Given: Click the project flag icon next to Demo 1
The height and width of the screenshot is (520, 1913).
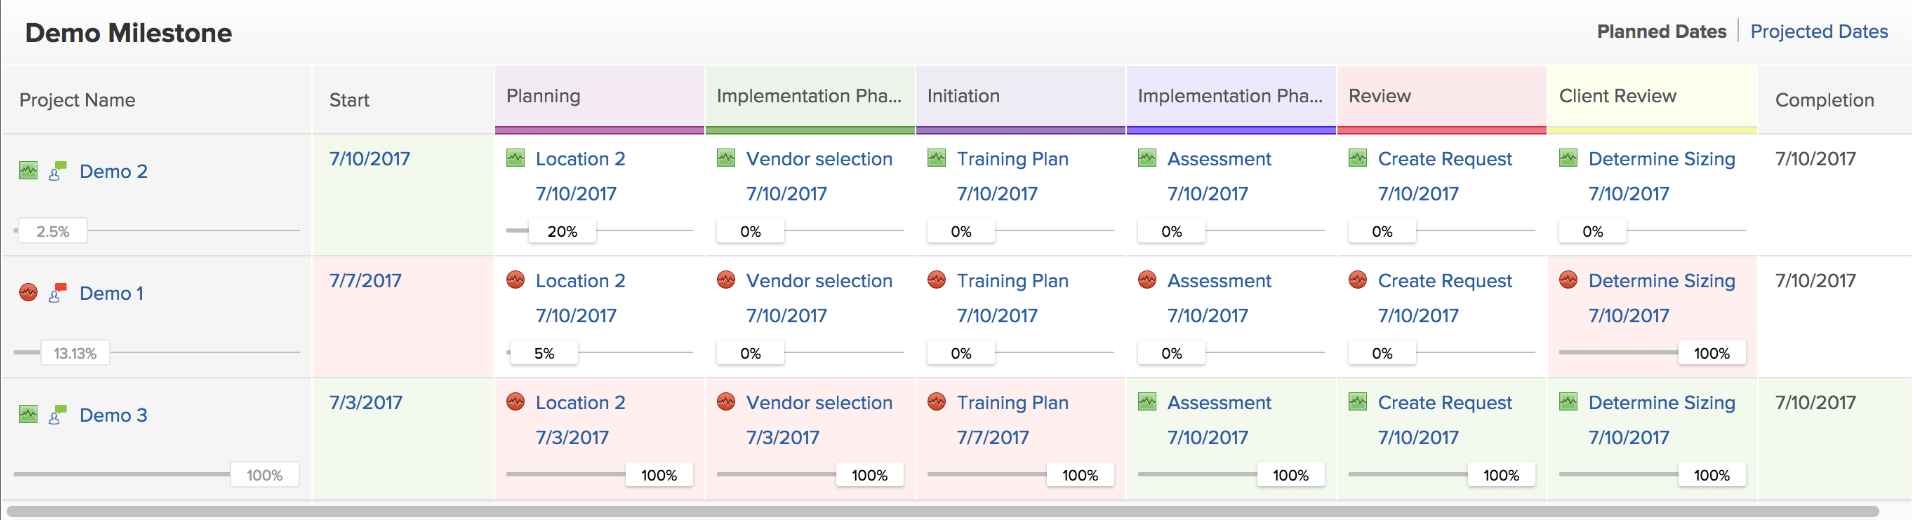Looking at the screenshot, I should 58,292.
